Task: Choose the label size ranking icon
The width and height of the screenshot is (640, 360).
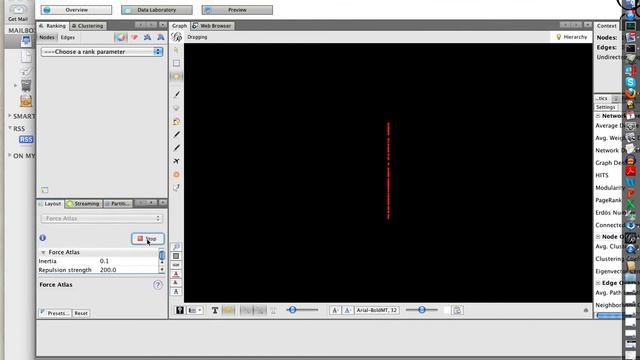Action: pos(161,37)
